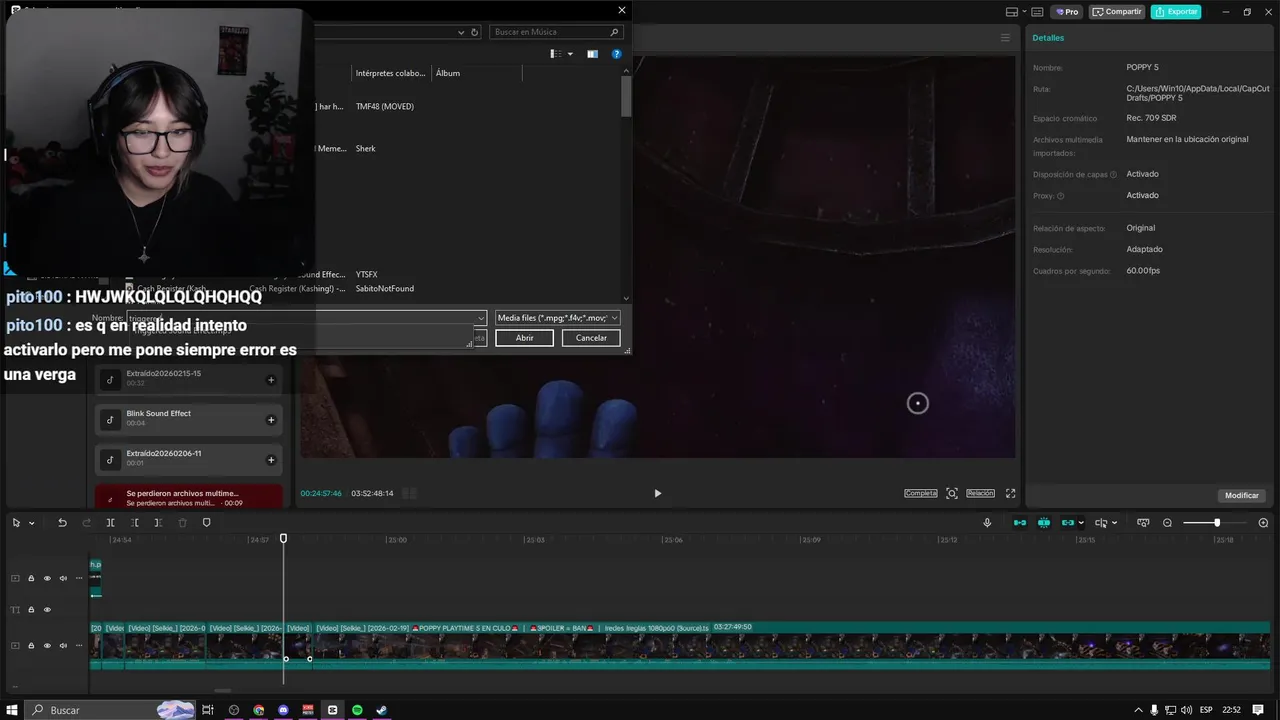
Task: Open the layout selector icon in title bar
Action: tap(1012, 12)
